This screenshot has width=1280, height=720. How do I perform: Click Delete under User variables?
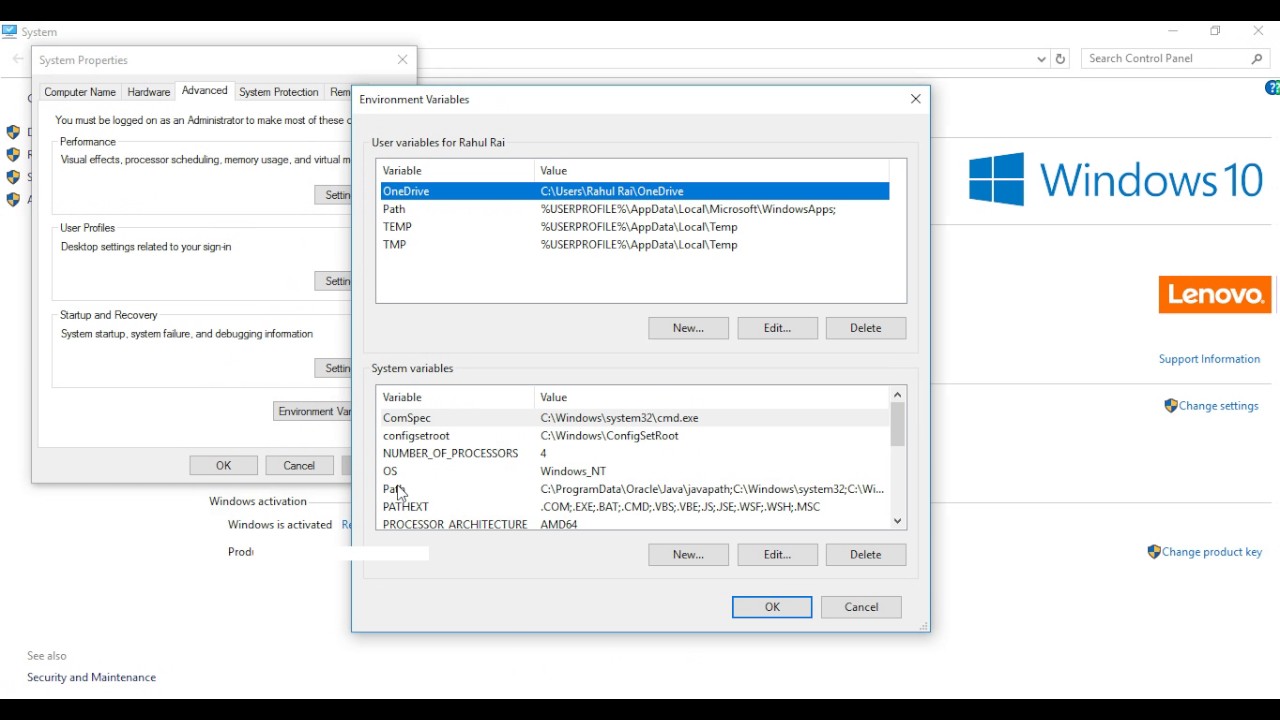pos(866,328)
